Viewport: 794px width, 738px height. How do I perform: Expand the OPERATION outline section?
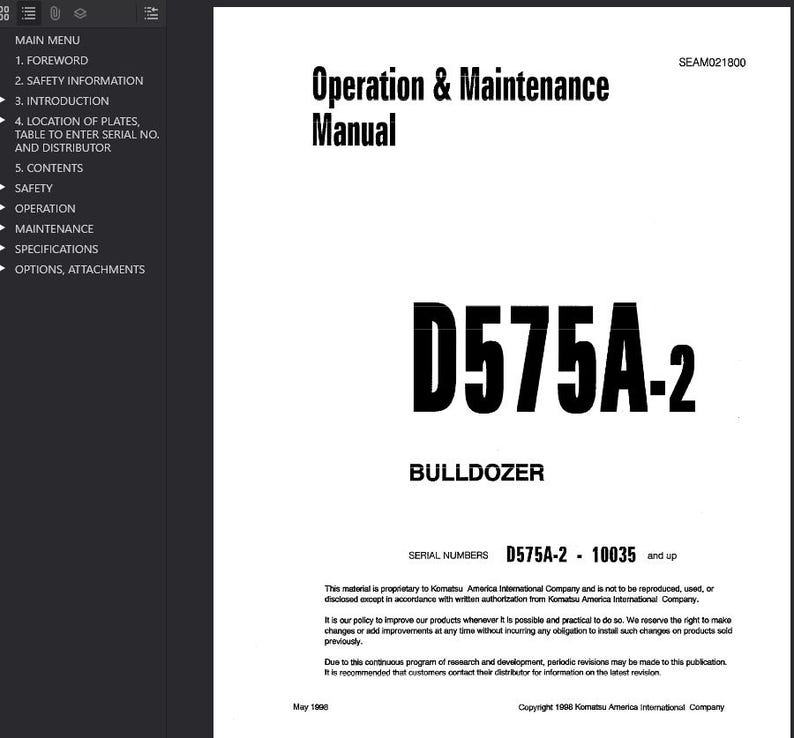click(x=3, y=208)
